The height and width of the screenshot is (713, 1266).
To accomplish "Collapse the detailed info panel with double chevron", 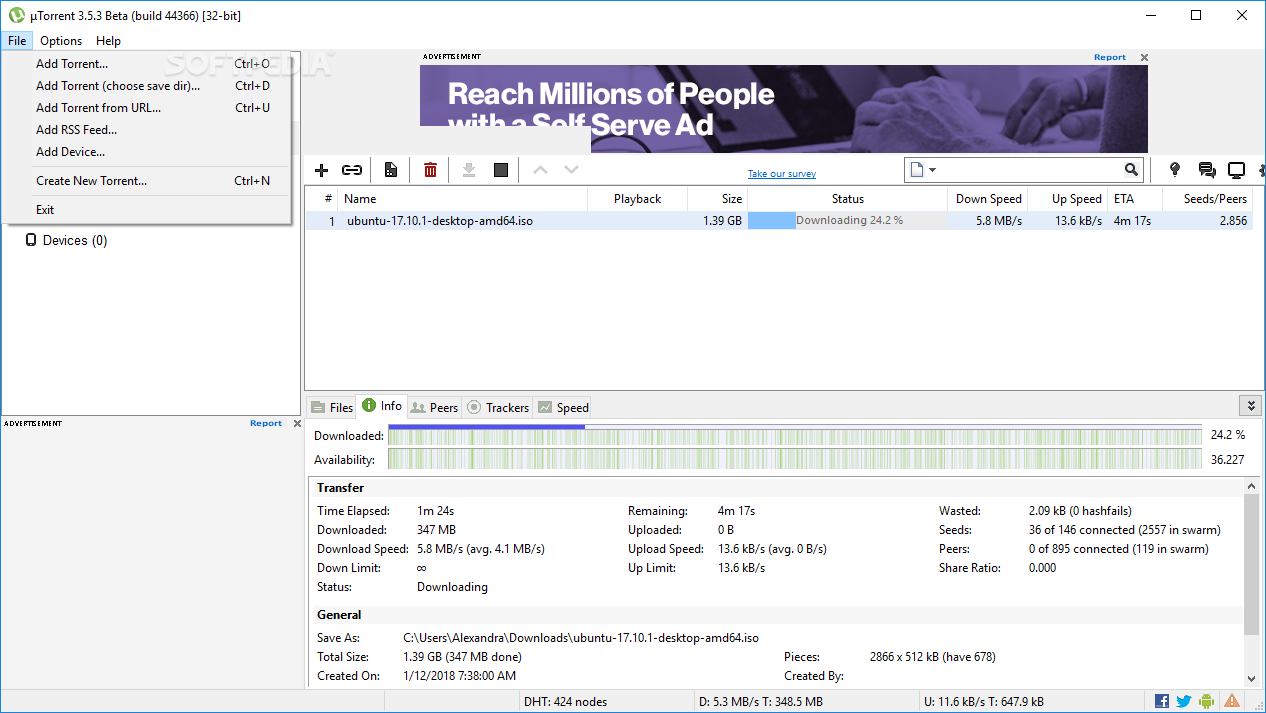I will pos(1251,405).
